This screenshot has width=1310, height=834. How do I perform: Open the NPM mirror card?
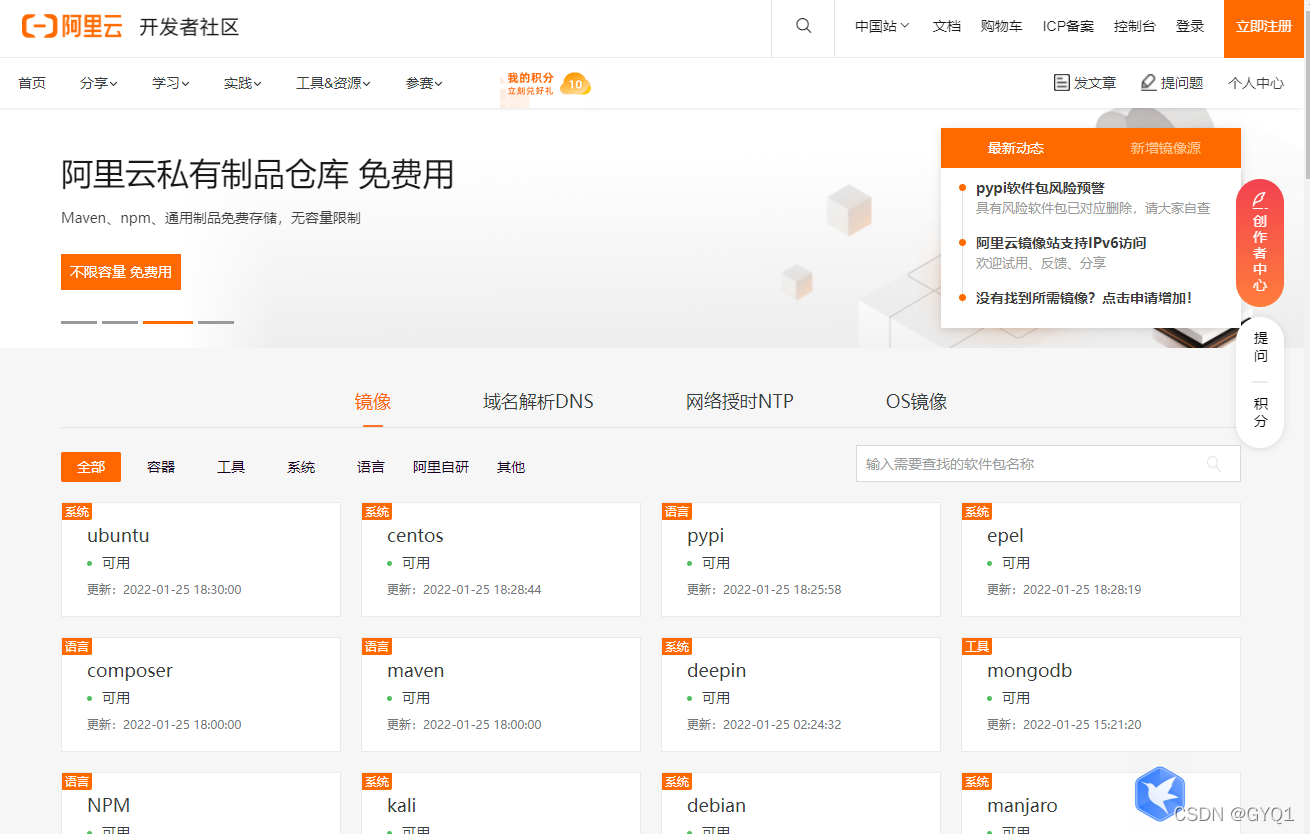tap(201, 803)
